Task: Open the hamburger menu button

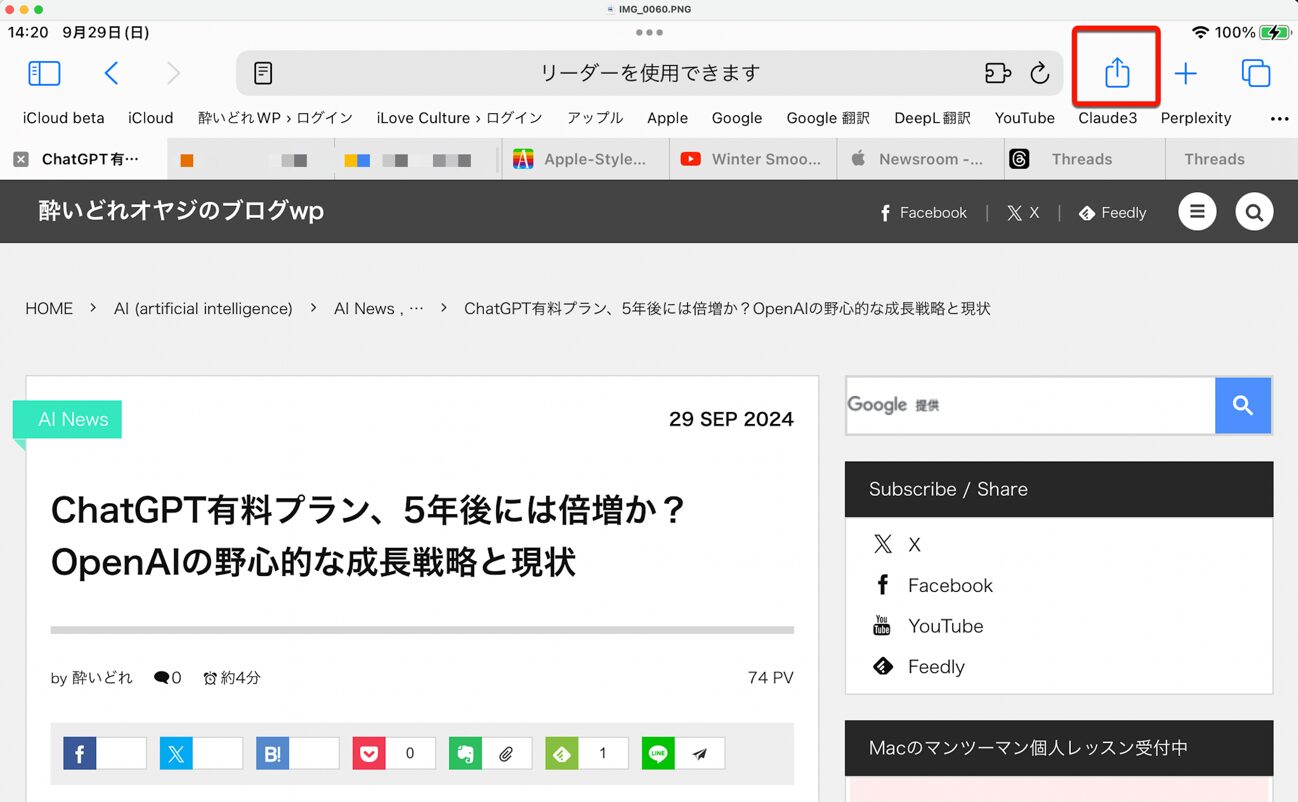Action: [1197, 212]
